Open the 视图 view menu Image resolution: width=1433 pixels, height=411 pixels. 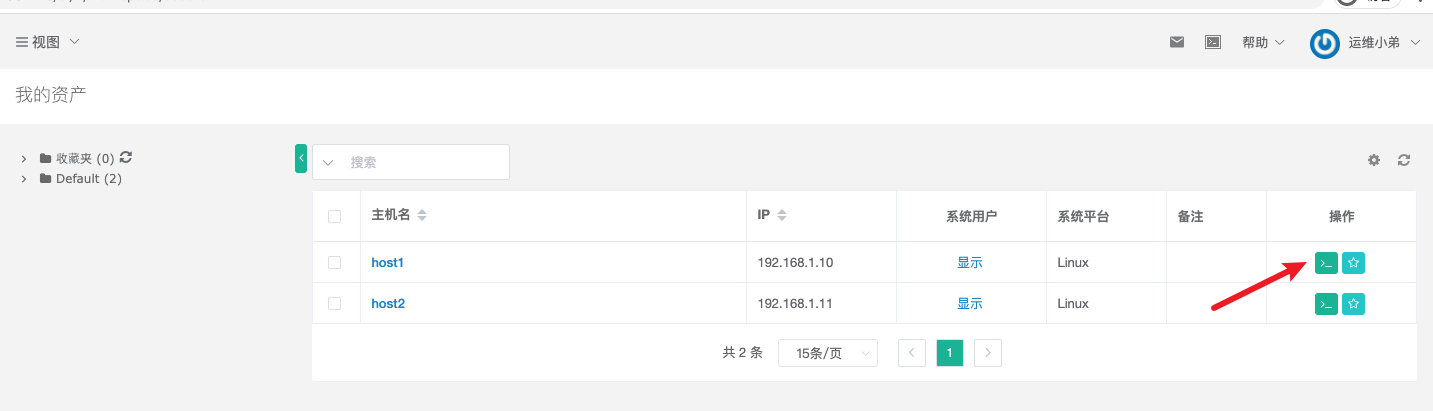coord(47,42)
